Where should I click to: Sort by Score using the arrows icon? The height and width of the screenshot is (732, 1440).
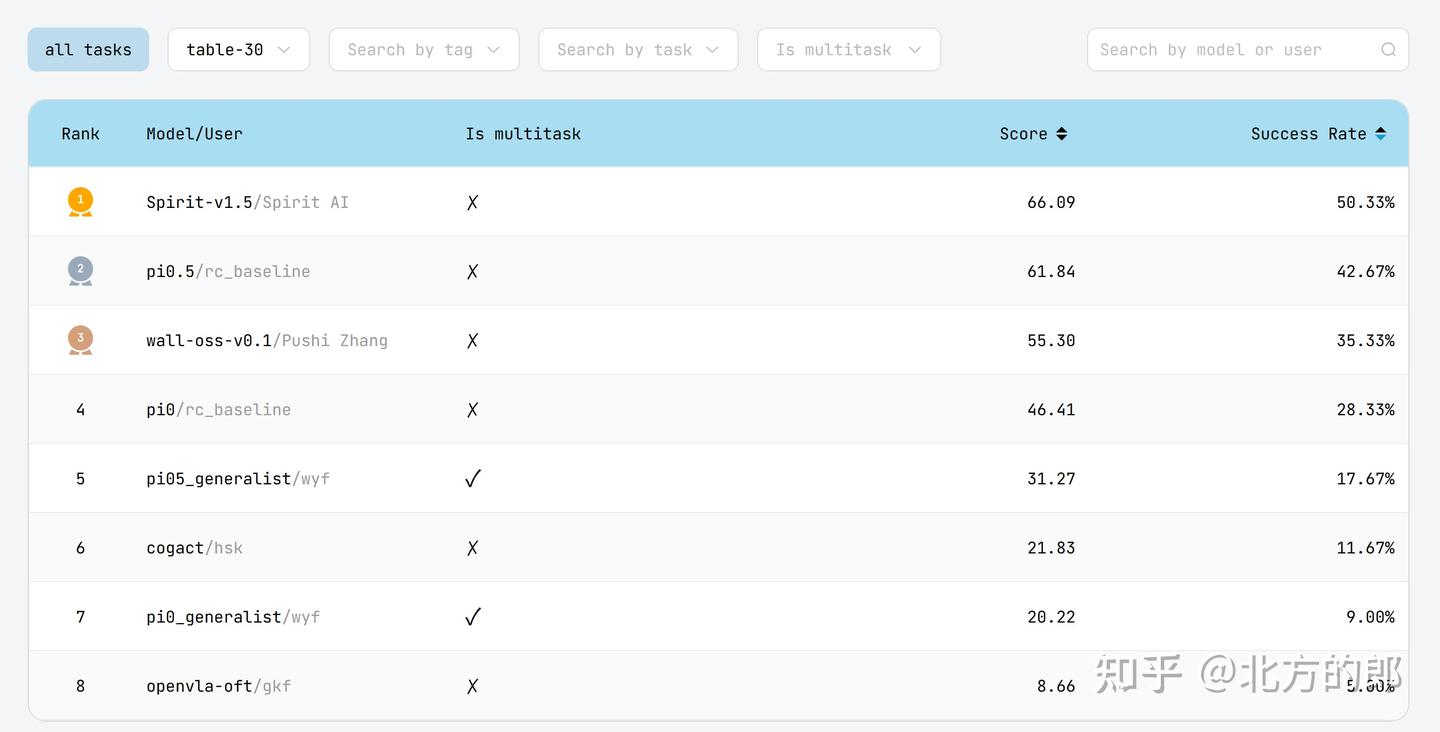1062,134
